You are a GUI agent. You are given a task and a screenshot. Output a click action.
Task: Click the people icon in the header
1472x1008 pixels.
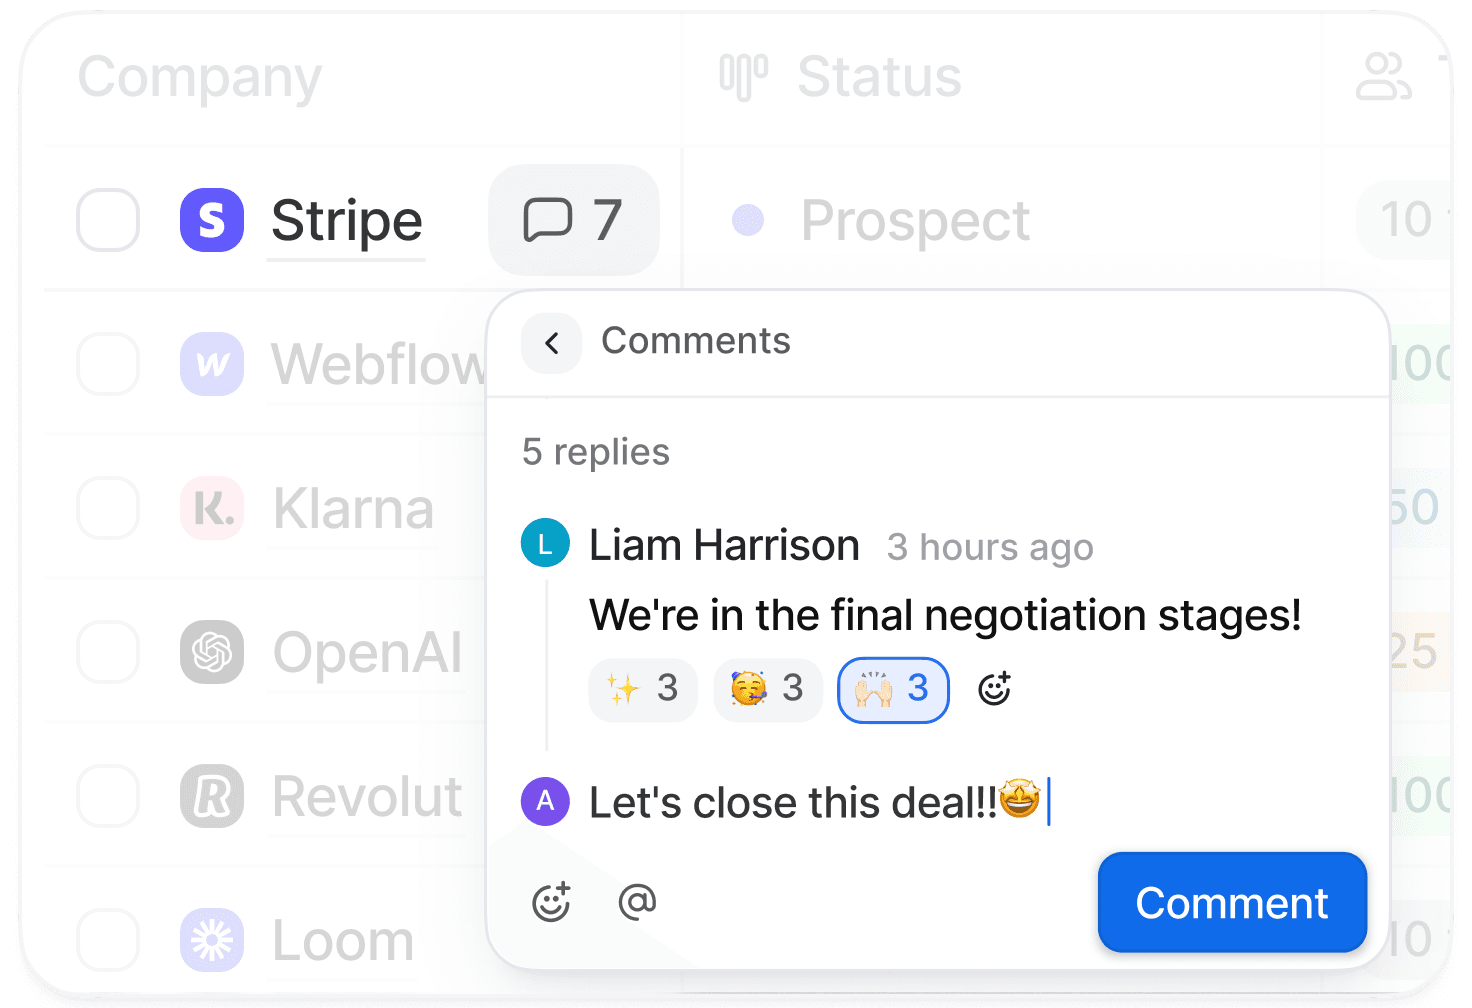1383,77
